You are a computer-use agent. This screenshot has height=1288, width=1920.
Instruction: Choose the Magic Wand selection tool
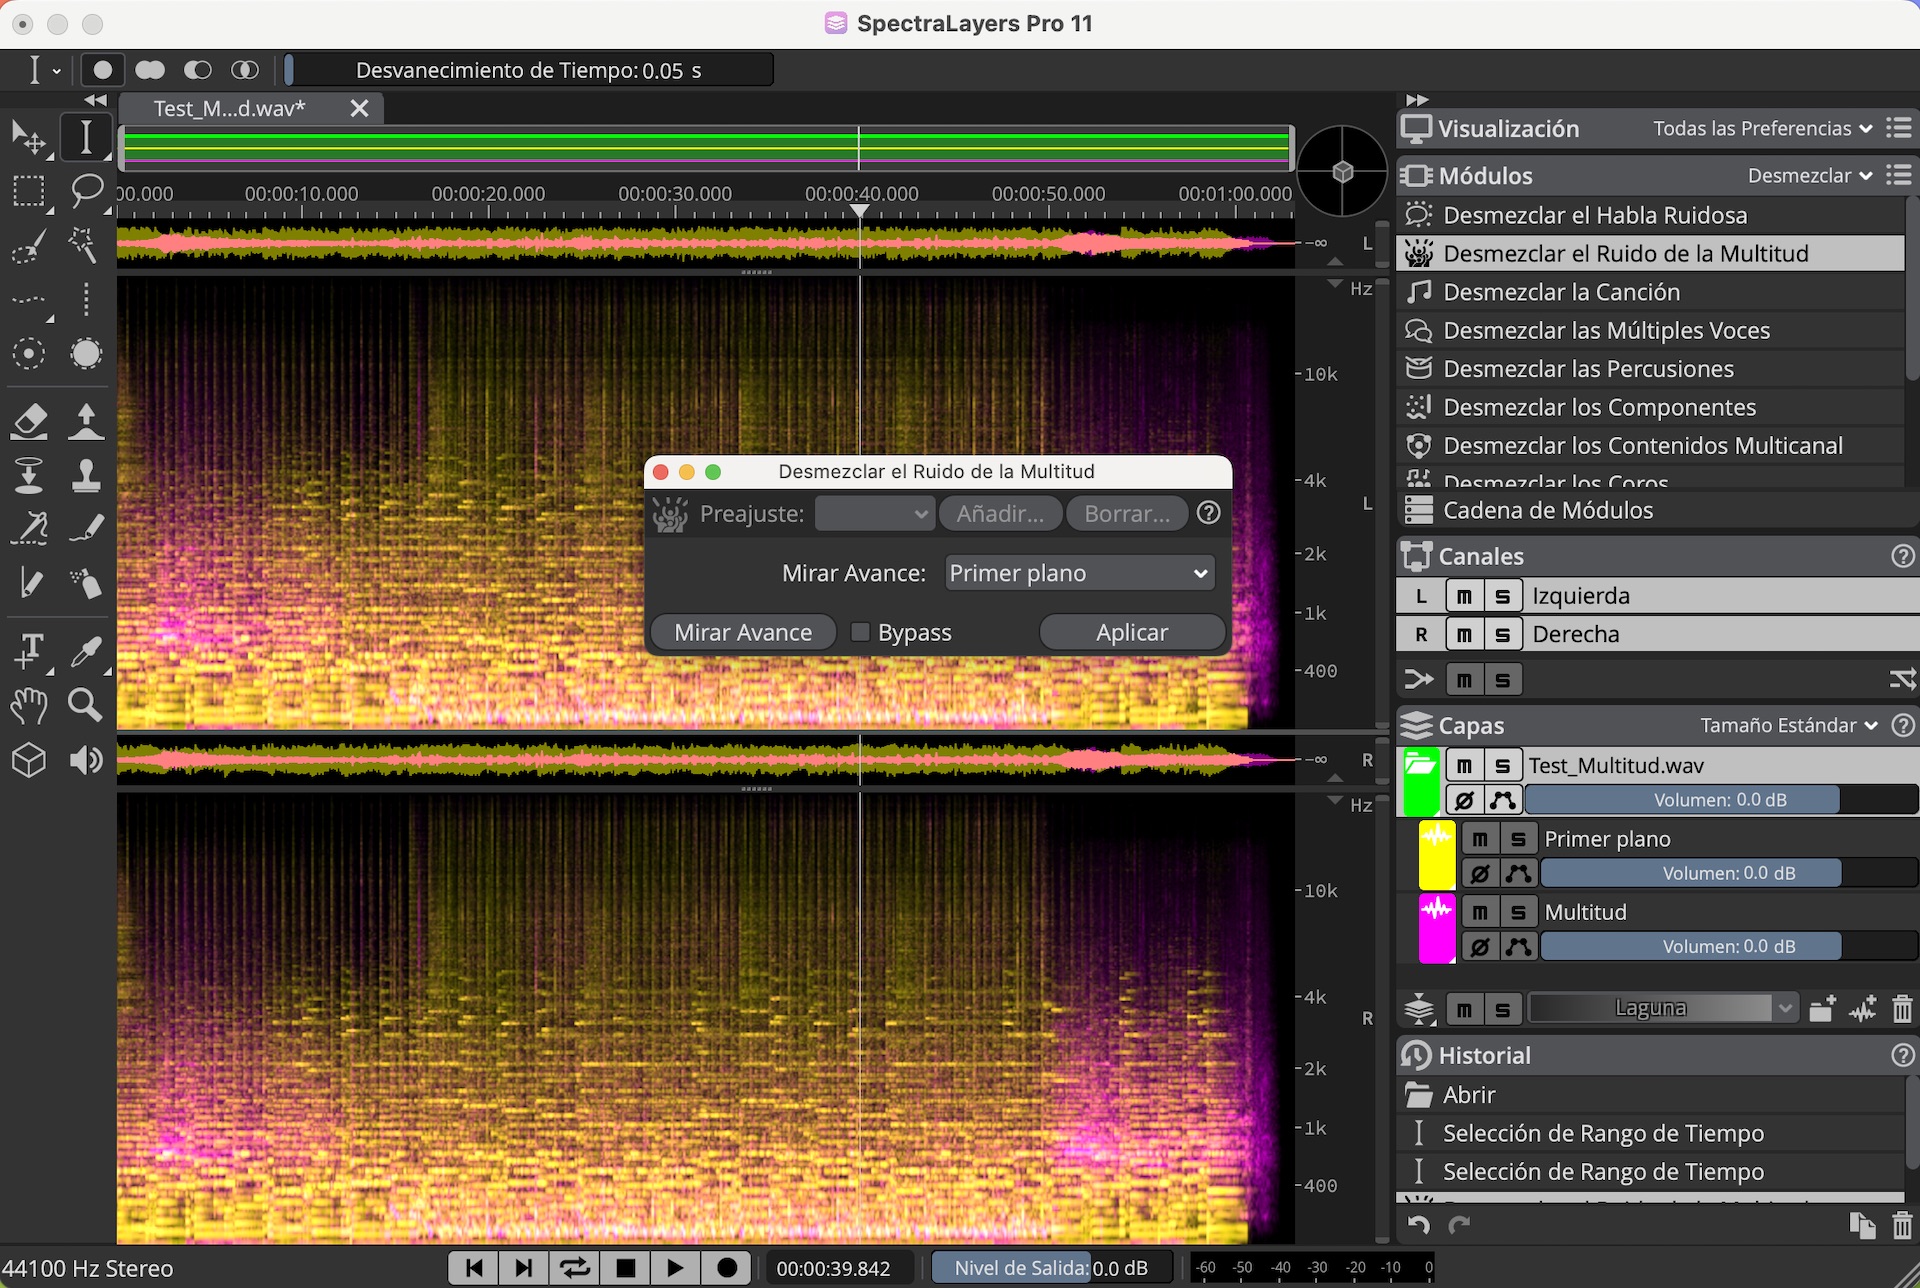pos(84,245)
